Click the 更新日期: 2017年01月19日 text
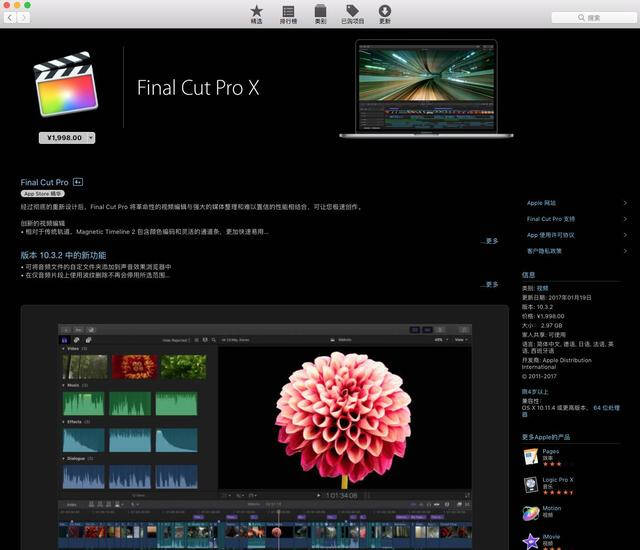The width and height of the screenshot is (640, 550). tap(556, 297)
